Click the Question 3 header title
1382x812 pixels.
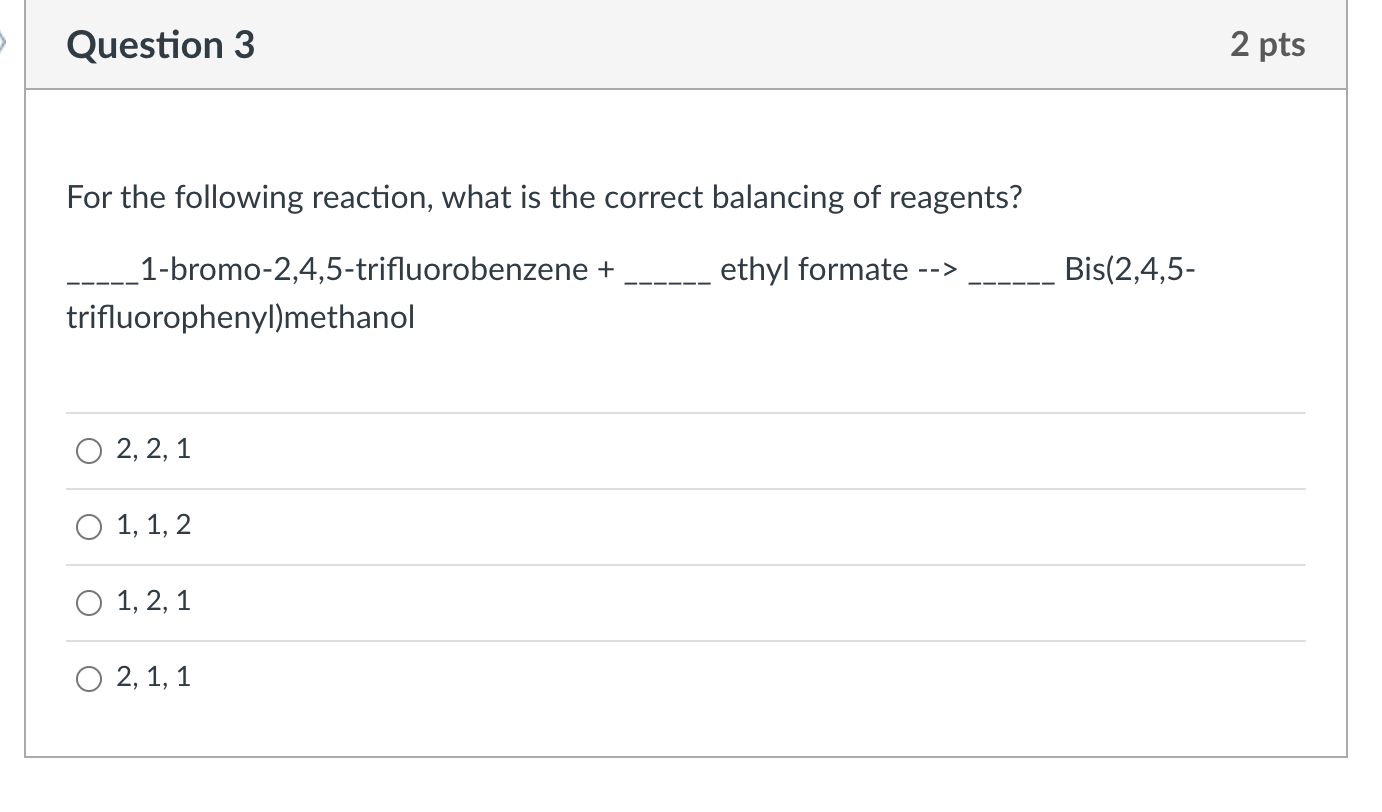[158, 44]
